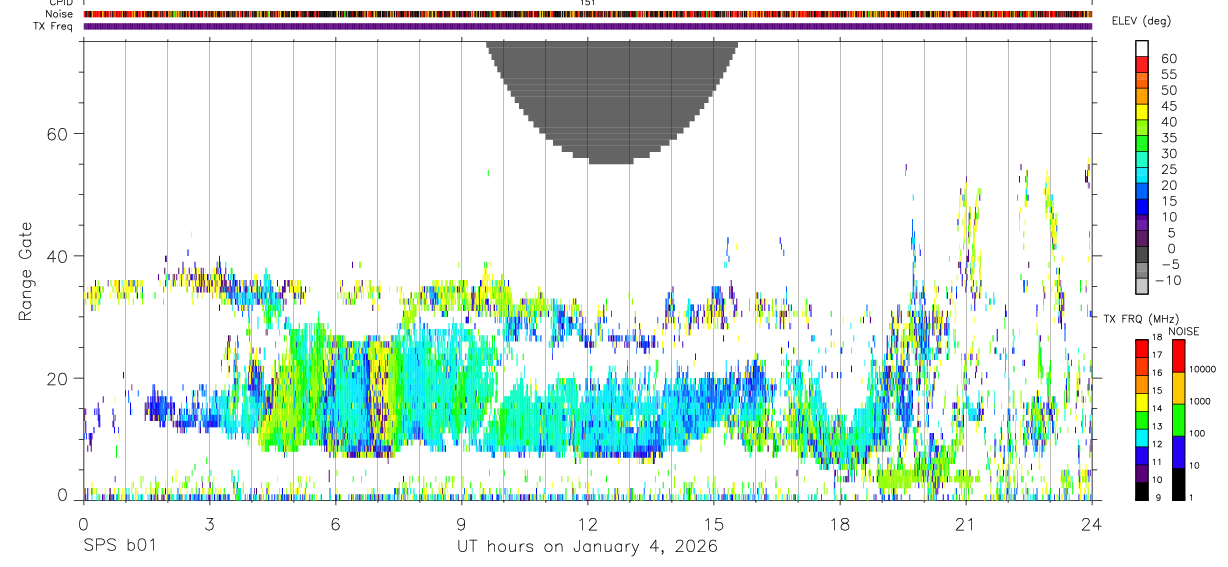Click the '50' label on the ELEV colorbar

click(x=1168, y=91)
